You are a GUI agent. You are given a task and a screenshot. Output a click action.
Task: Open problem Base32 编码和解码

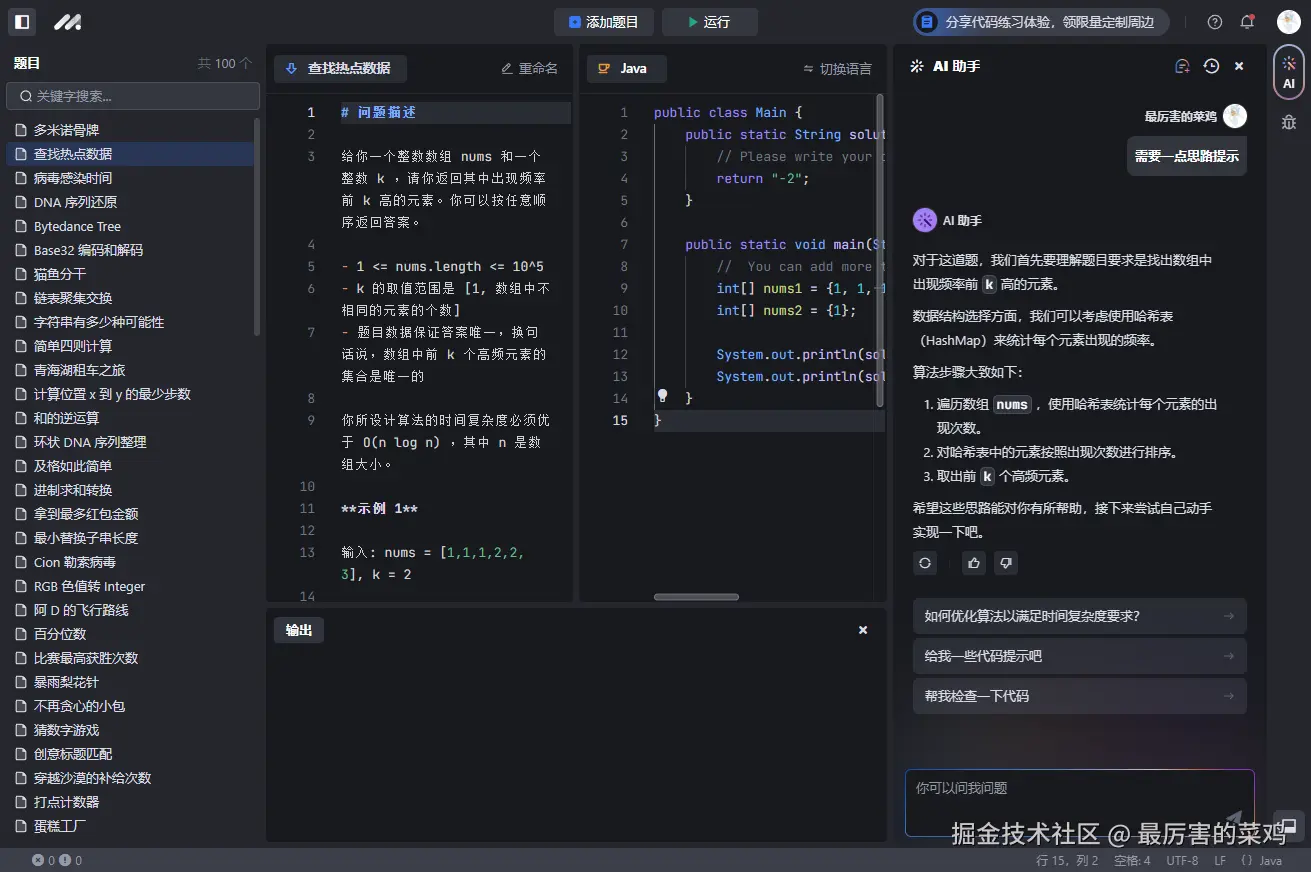(x=129, y=250)
